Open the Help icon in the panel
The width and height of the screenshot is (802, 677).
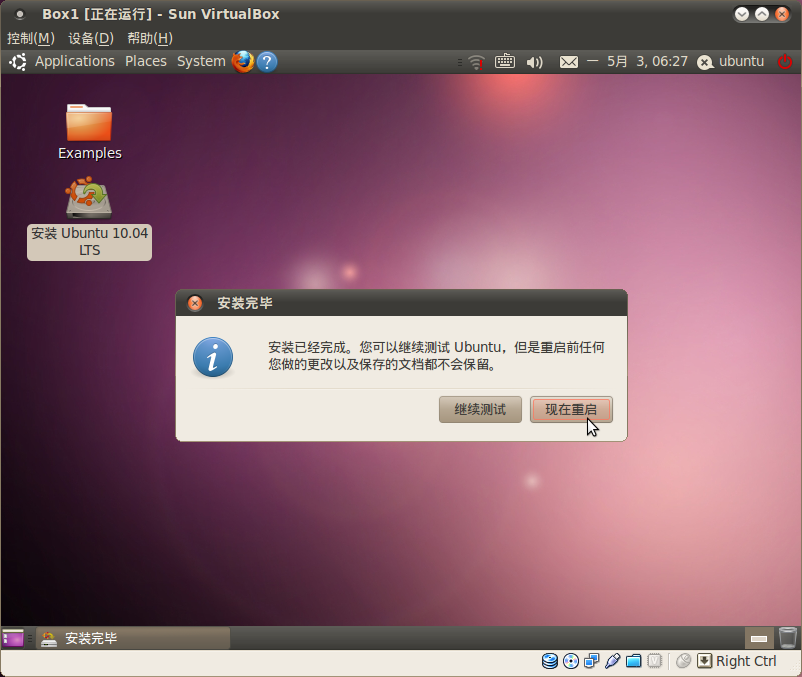point(267,62)
